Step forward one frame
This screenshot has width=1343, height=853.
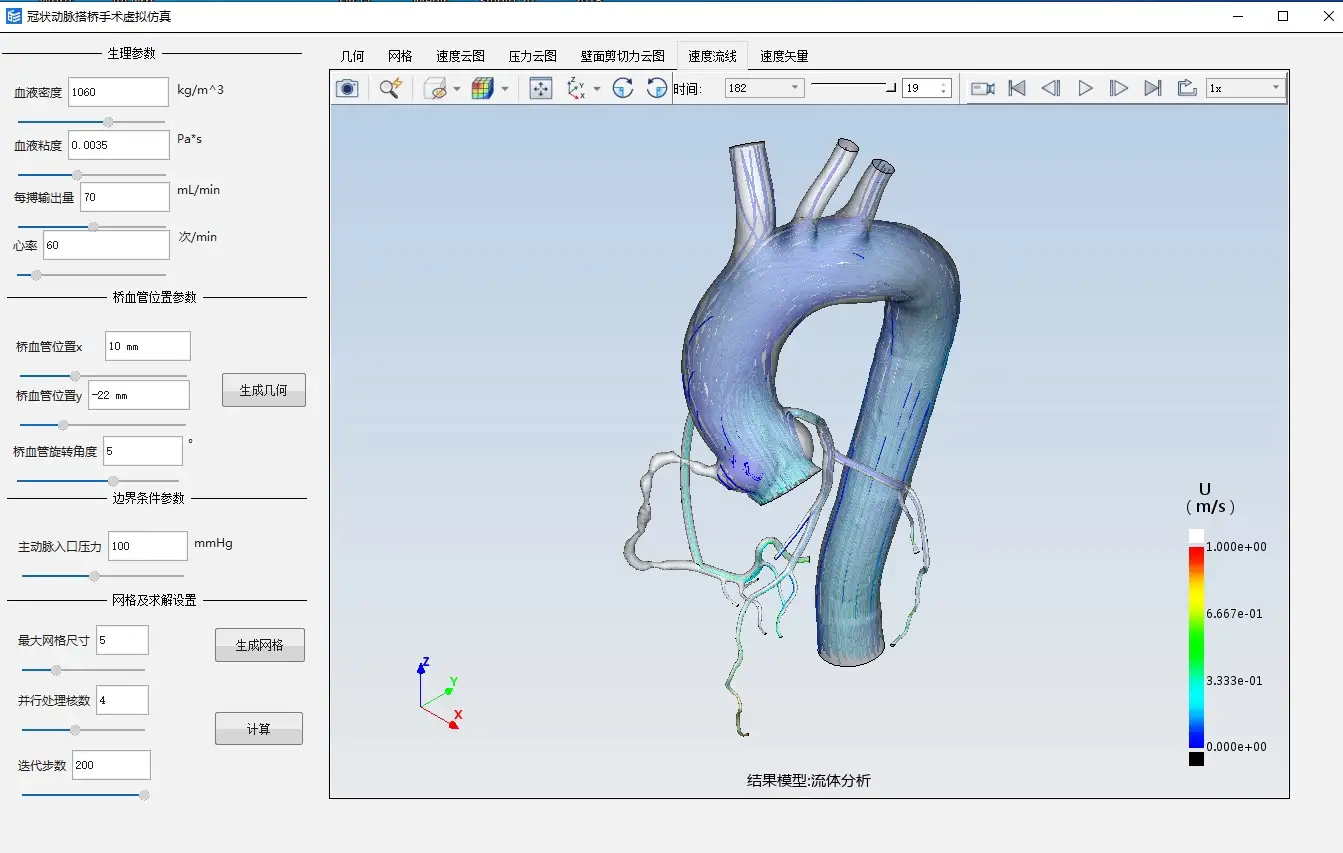[x=1119, y=89]
